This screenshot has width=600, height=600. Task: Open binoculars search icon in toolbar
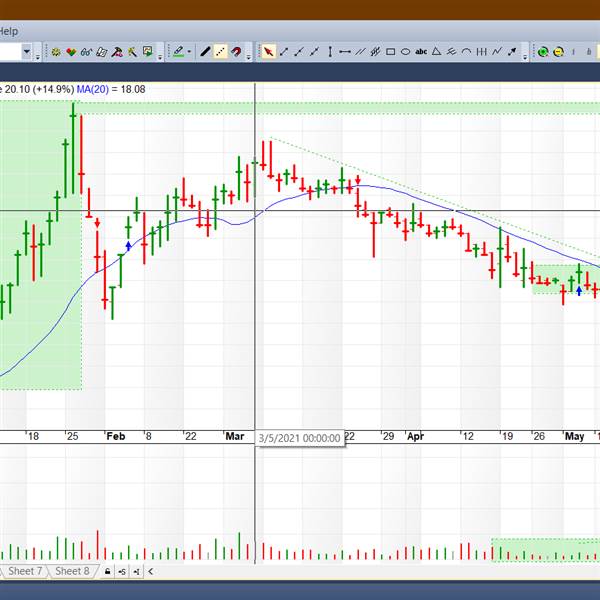[x=86, y=52]
